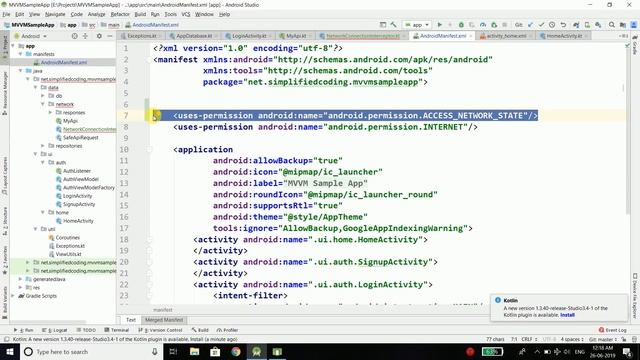The image size is (640, 360).
Task: Open the Android view selector dropdown
Action: tap(31, 36)
